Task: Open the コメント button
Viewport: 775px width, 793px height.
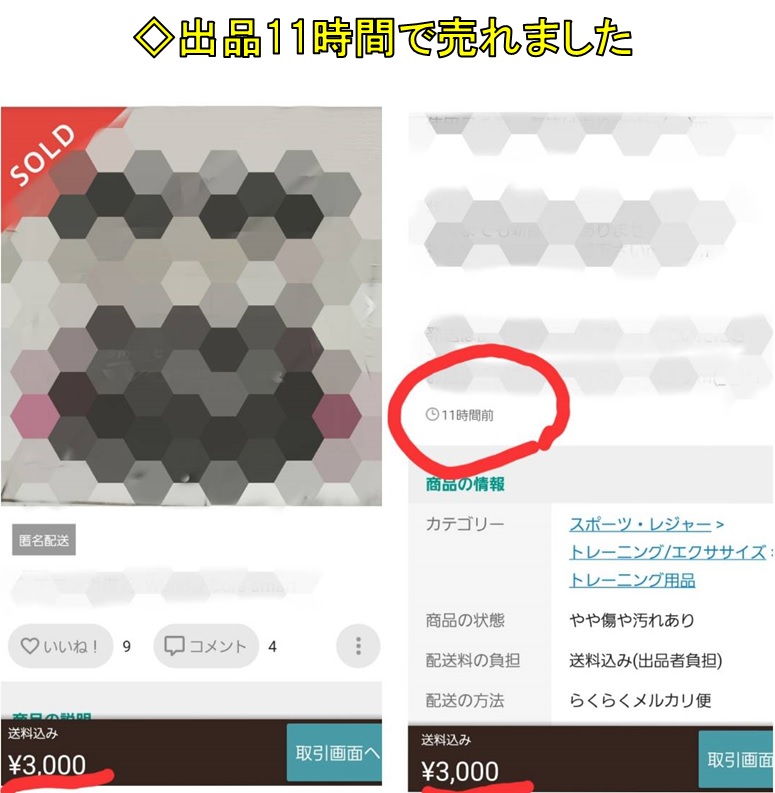Action: (206, 646)
